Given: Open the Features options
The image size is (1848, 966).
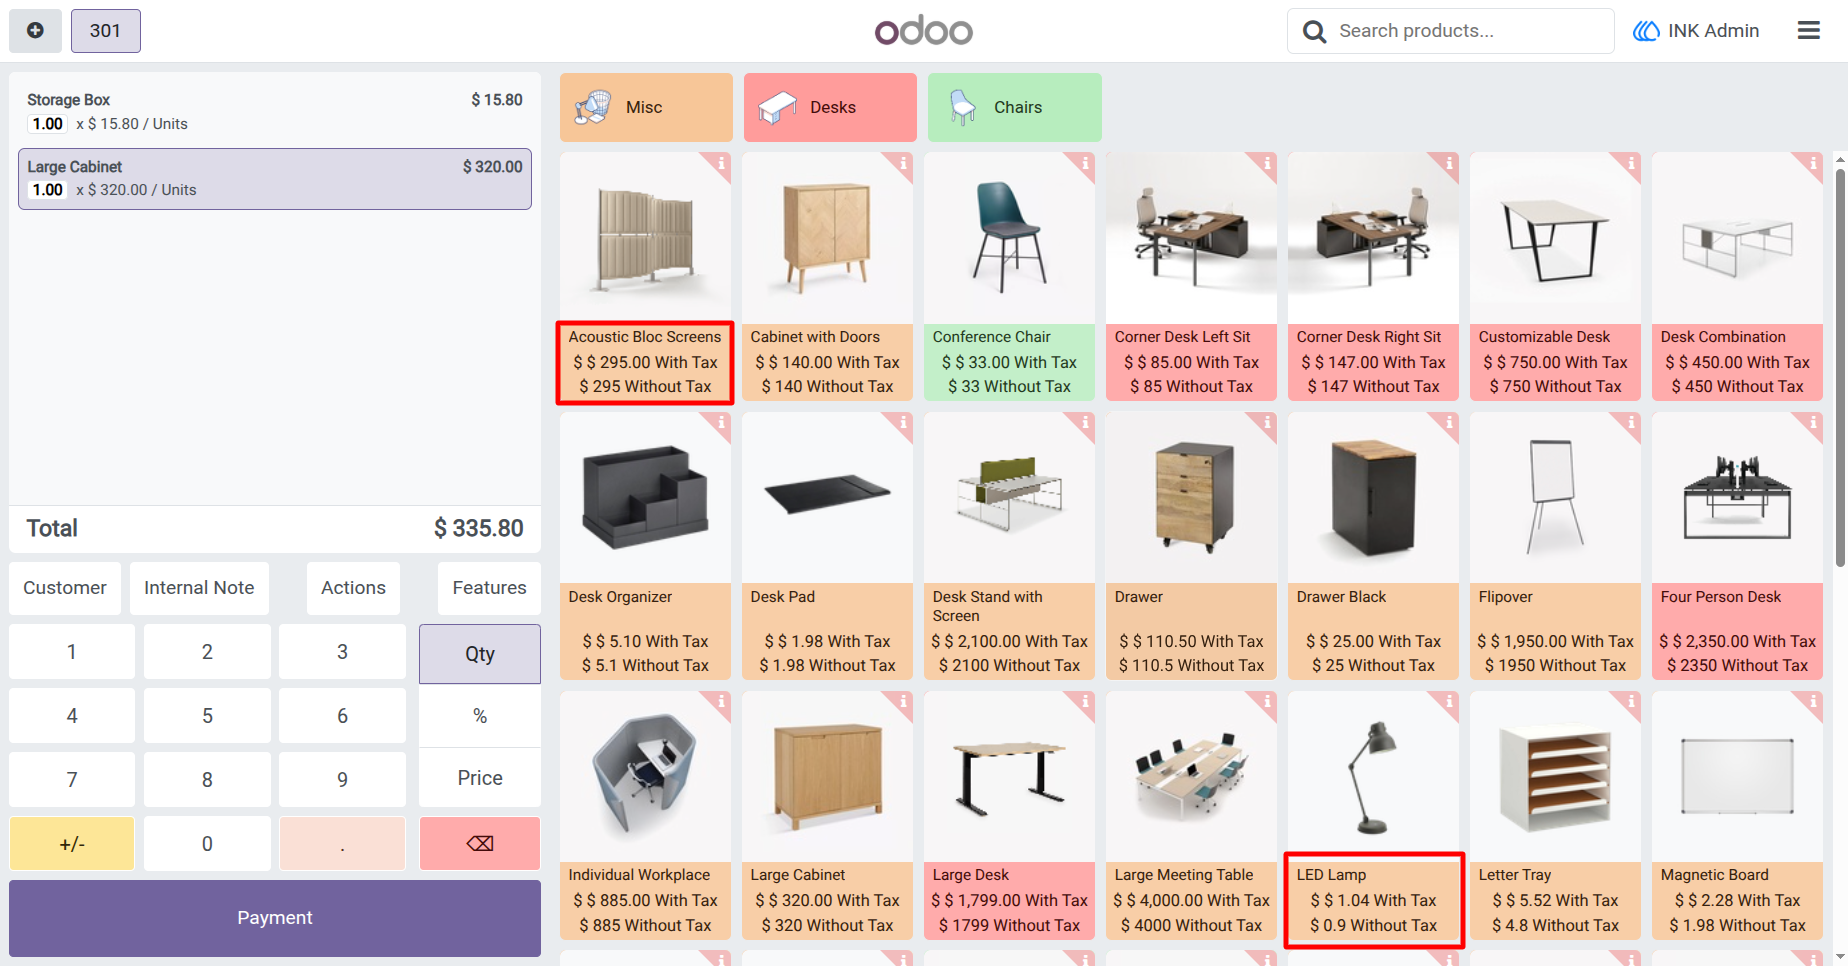Looking at the screenshot, I should pos(489,588).
